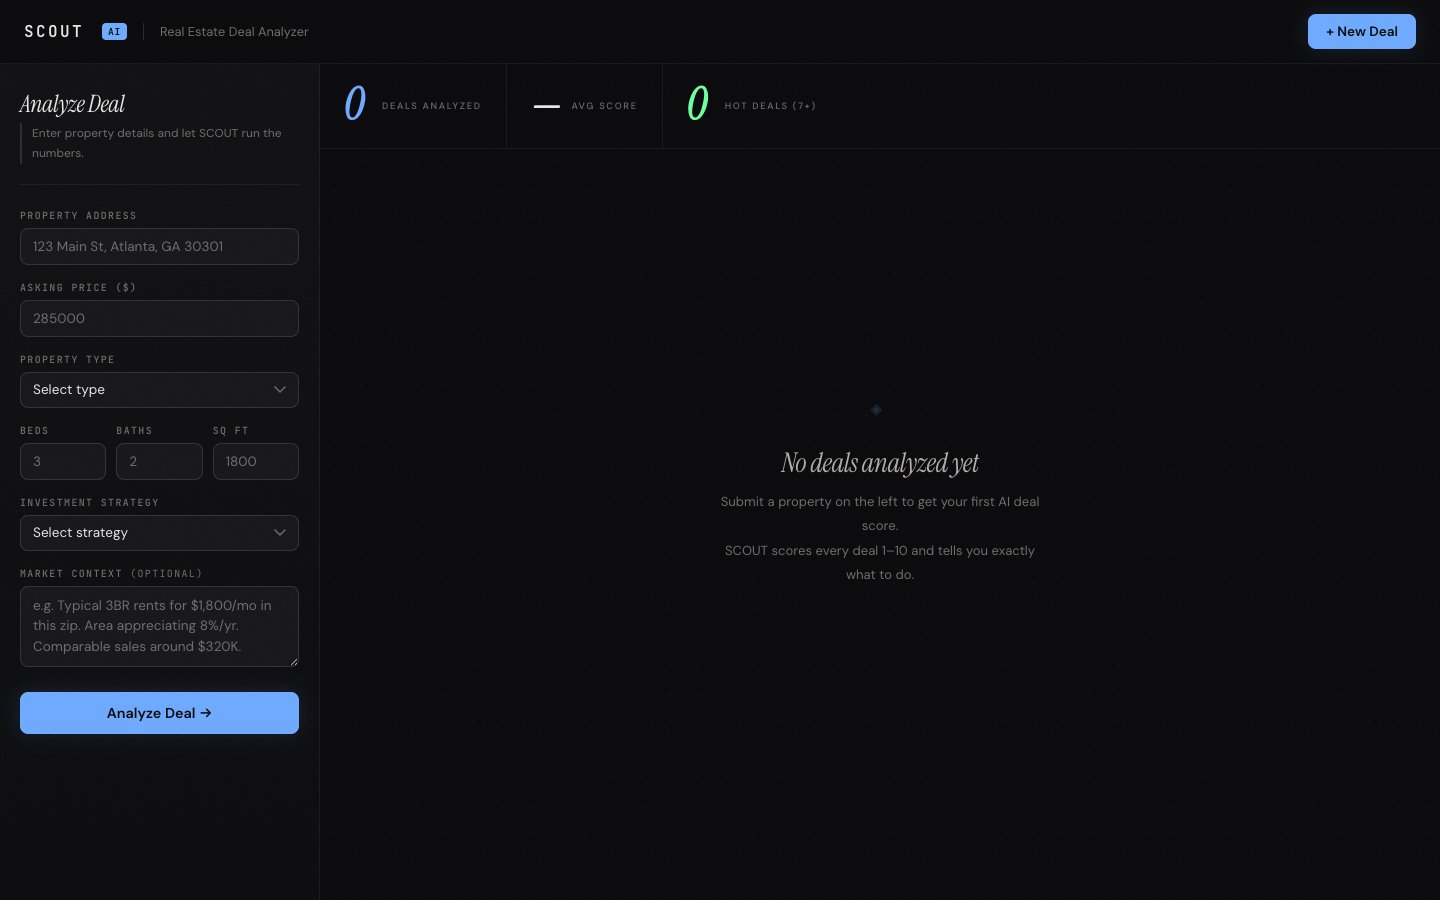The width and height of the screenshot is (1440, 900).
Task: Click the Beds number input
Action: pyautogui.click(x=63, y=461)
